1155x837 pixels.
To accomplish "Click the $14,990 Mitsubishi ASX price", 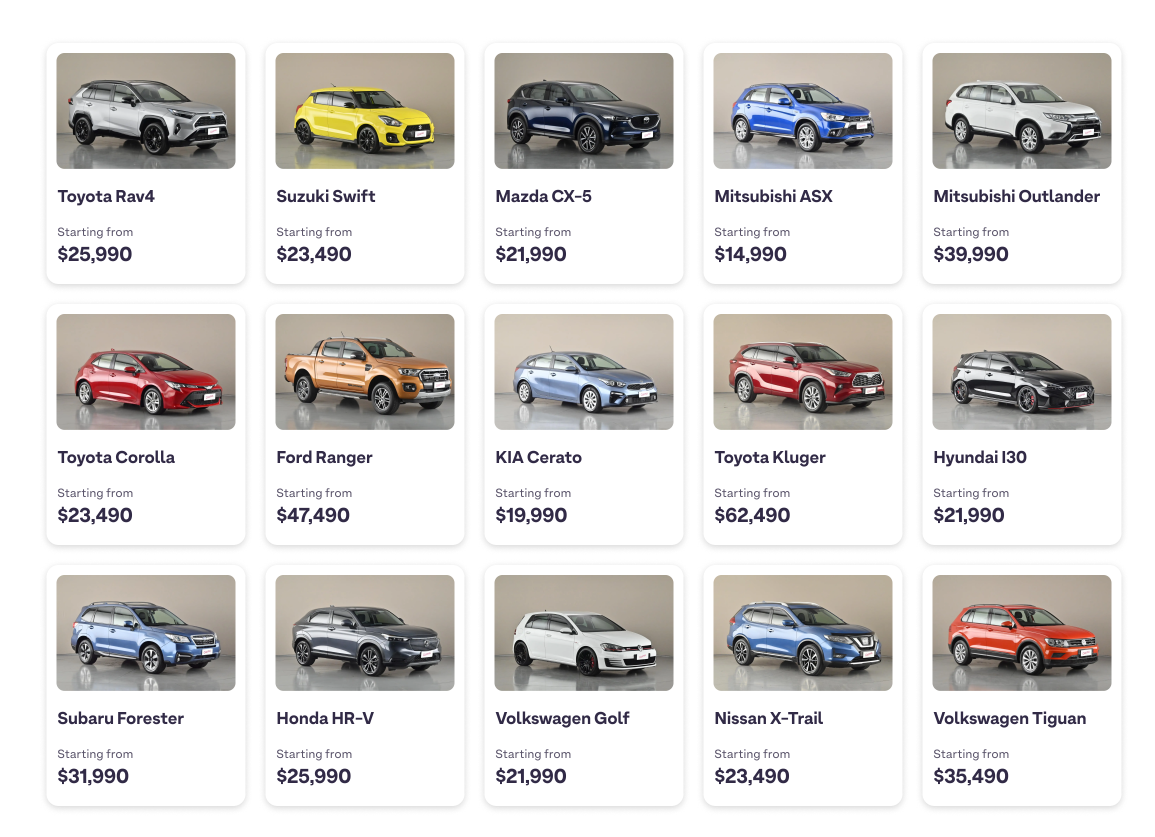I will pyautogui.click(x=751, y=254).
